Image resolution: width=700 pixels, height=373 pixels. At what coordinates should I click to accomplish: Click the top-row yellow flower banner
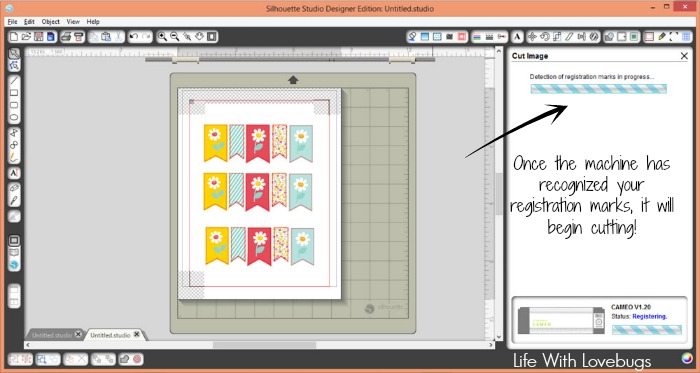(216, 143)
